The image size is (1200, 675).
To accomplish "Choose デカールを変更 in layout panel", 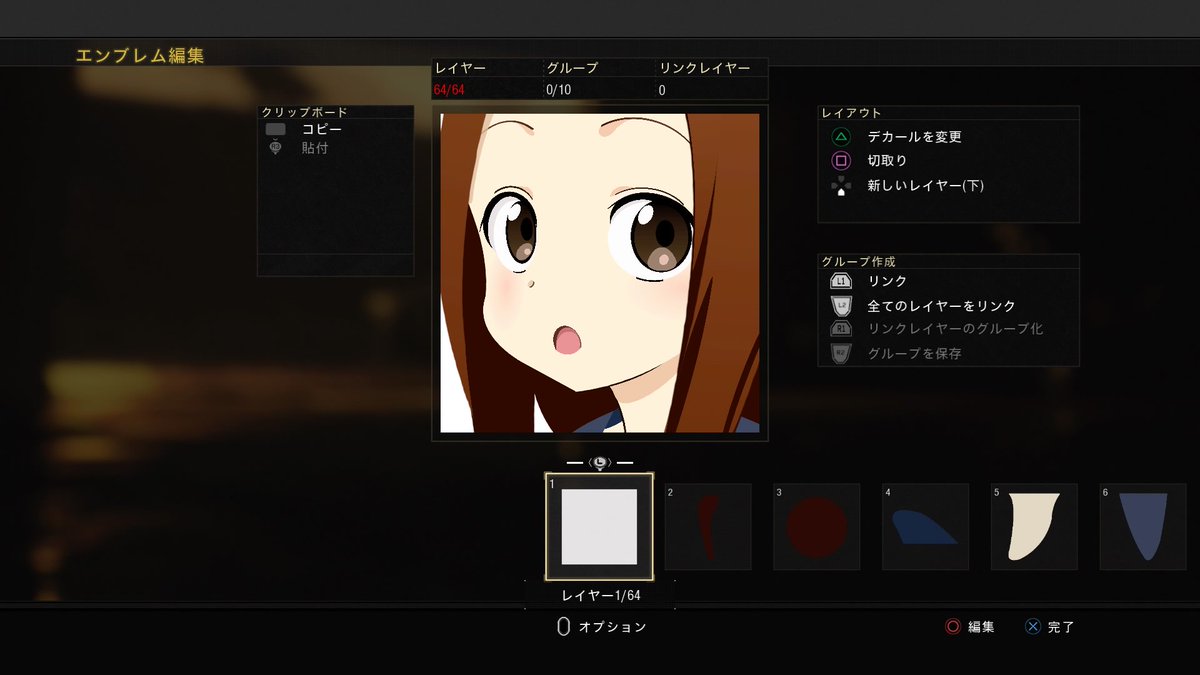I will point(914,137).
